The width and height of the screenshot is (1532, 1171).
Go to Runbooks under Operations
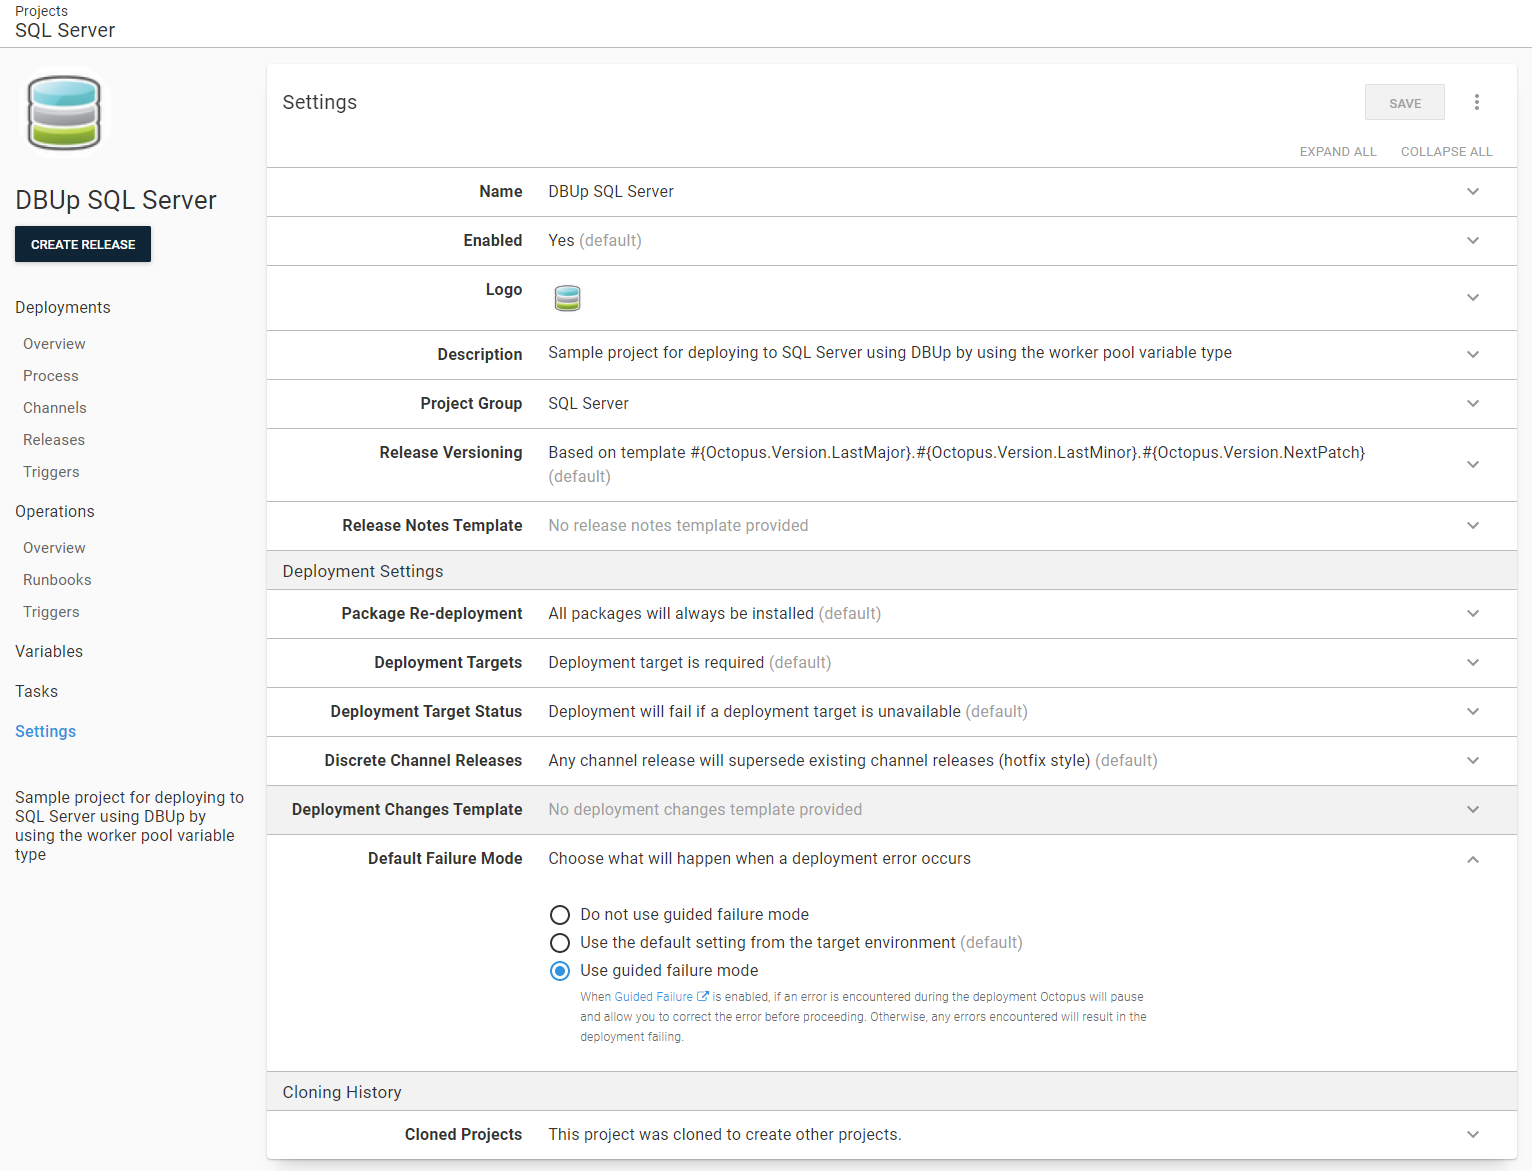tap(57, 580)
